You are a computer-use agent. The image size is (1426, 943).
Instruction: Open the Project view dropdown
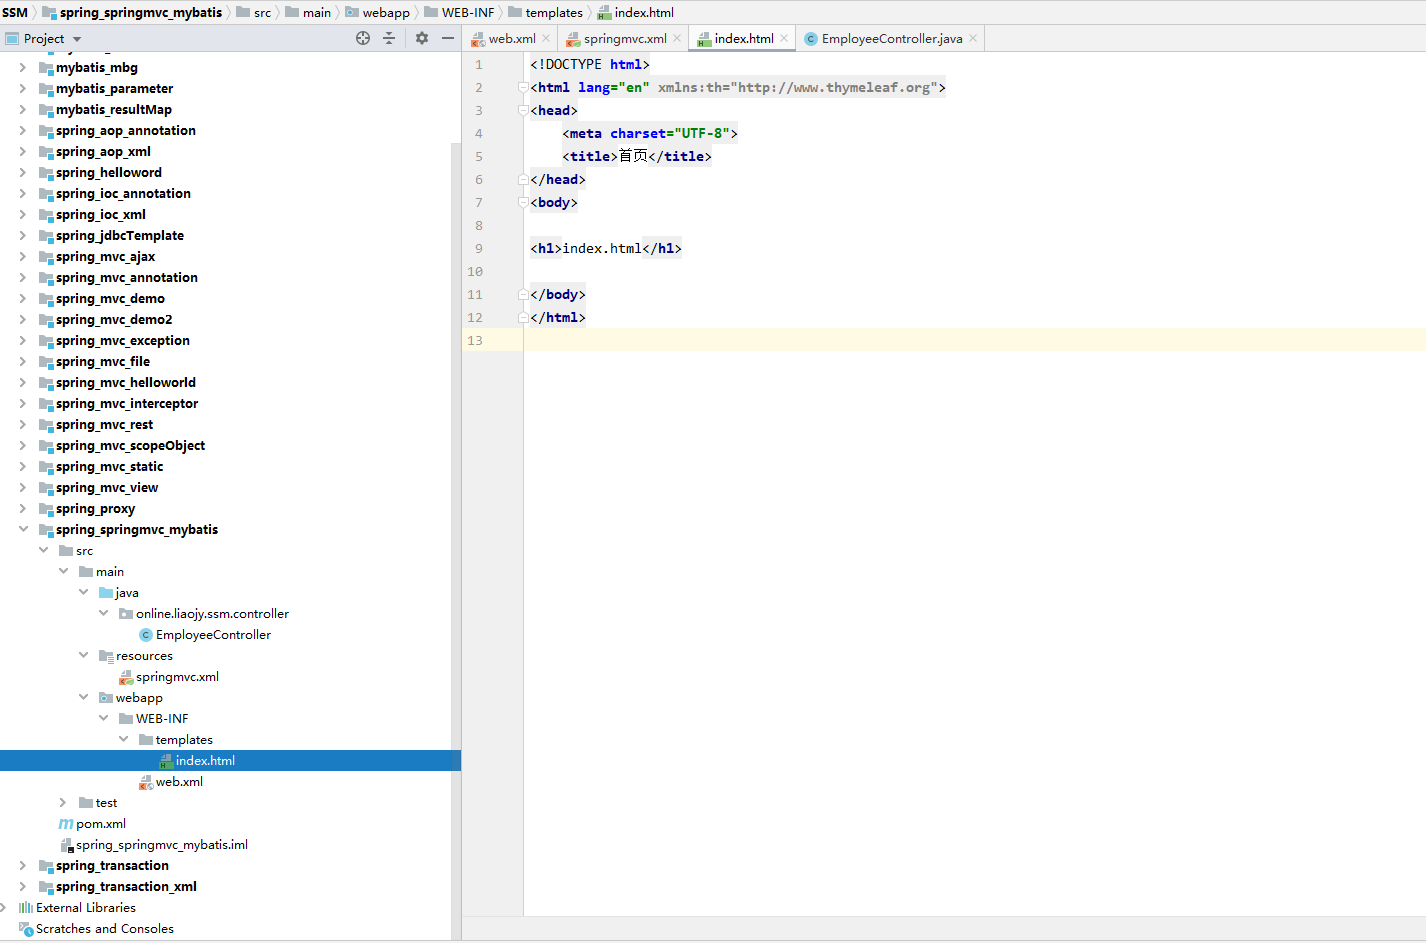click(x=77, y=39)
